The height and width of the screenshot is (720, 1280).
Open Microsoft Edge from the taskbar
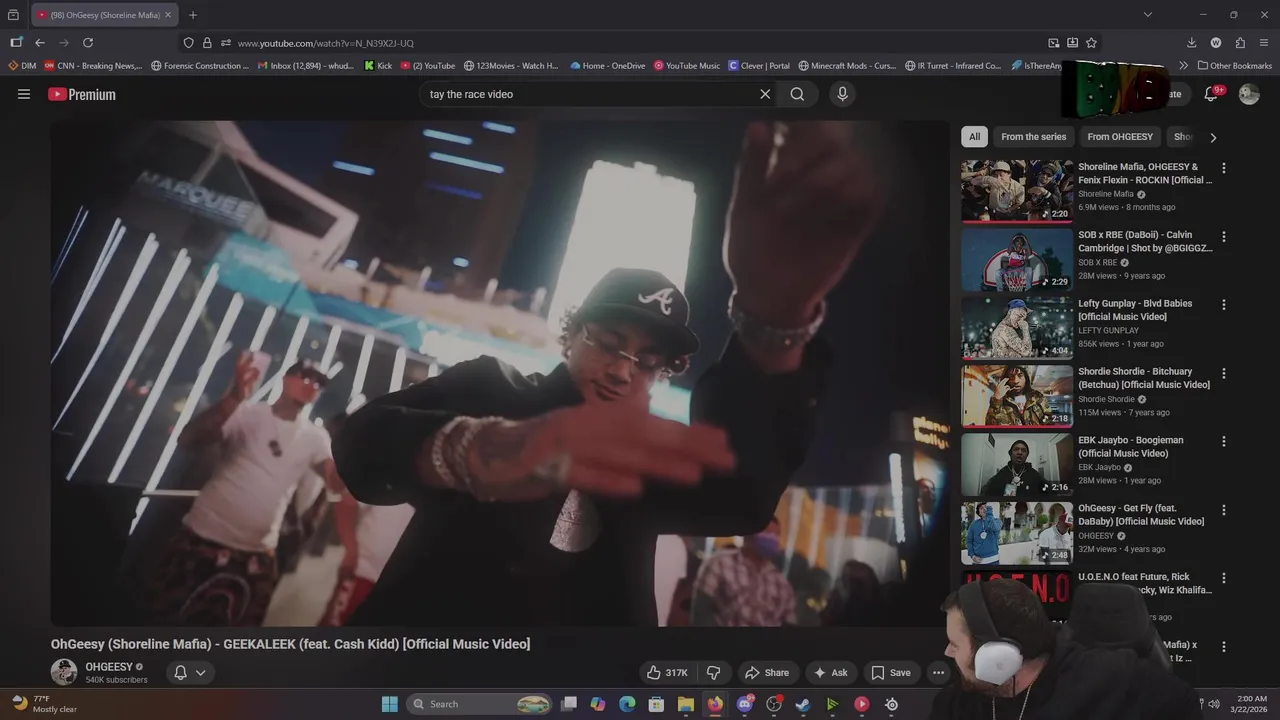(627, 704)
